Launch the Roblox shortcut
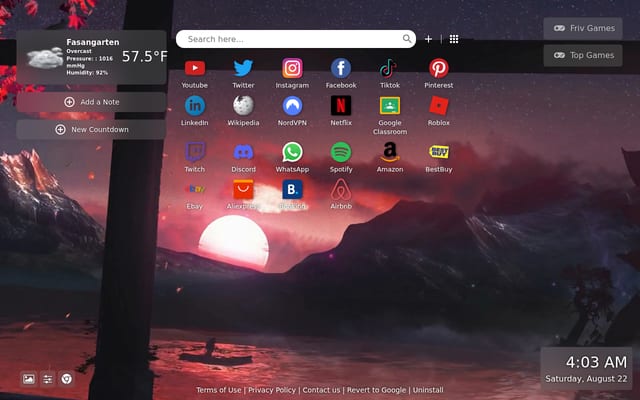The image size is (640, 400). point(439,106)
